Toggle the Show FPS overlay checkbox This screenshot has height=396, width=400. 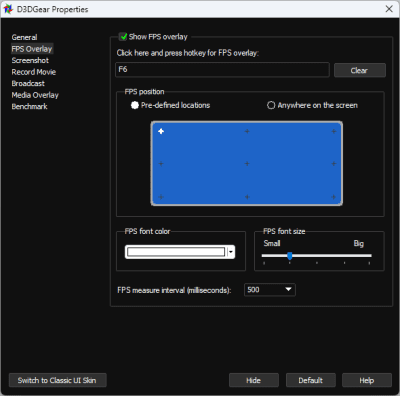(x=123, y=36)
